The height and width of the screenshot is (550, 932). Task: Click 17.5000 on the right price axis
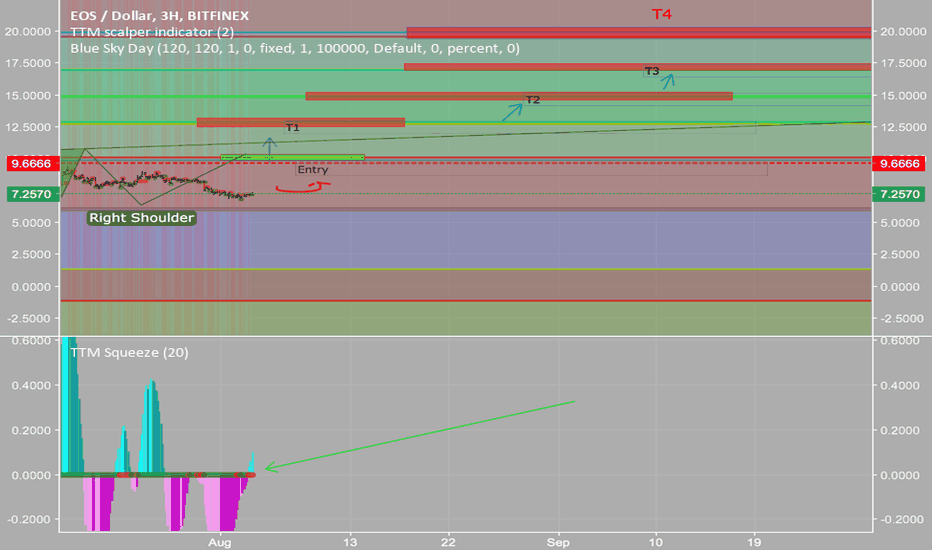click(x=903, y=63)
